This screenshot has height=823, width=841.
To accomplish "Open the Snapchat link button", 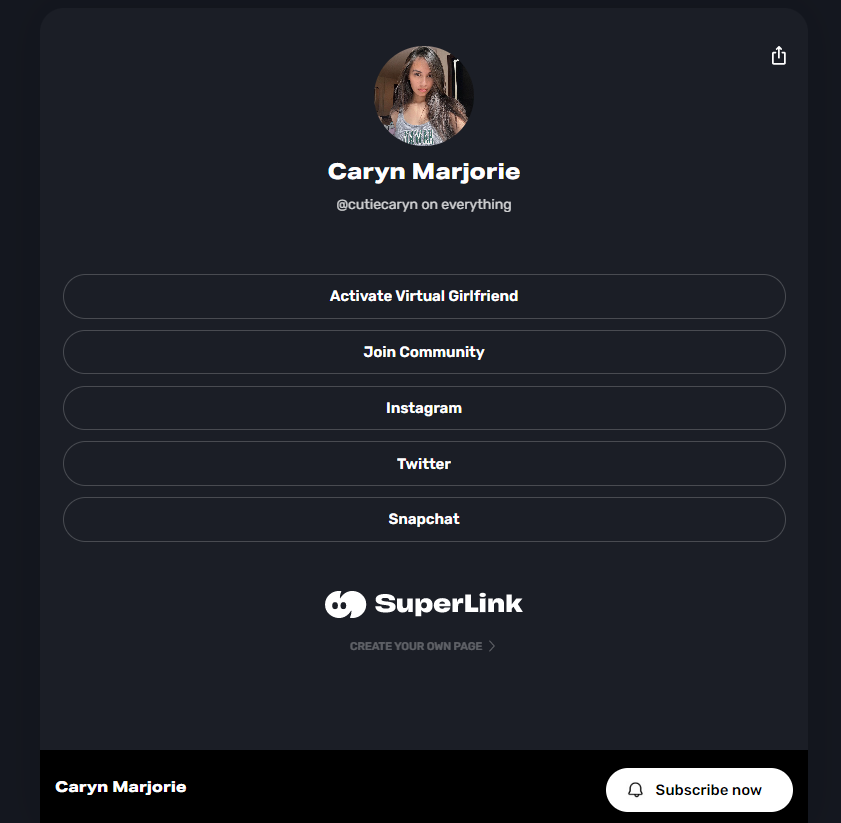I will (424, 519).
